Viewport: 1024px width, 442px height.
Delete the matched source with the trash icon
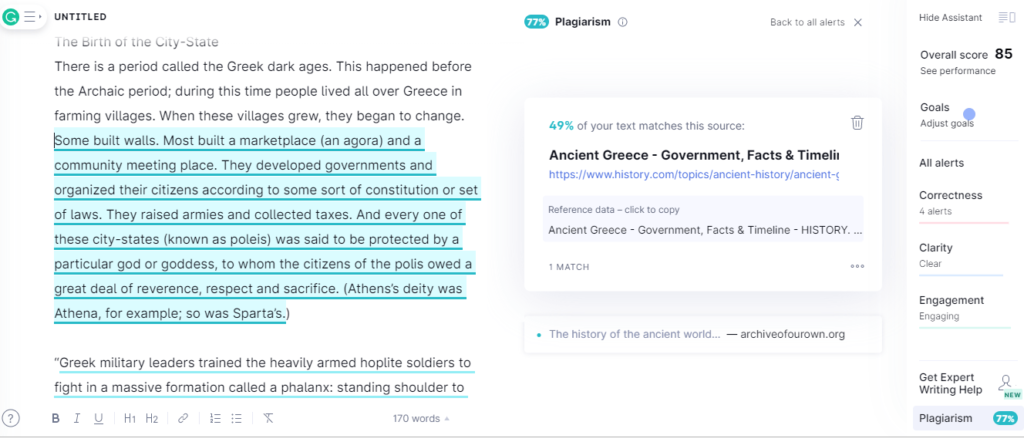point(857,123)
